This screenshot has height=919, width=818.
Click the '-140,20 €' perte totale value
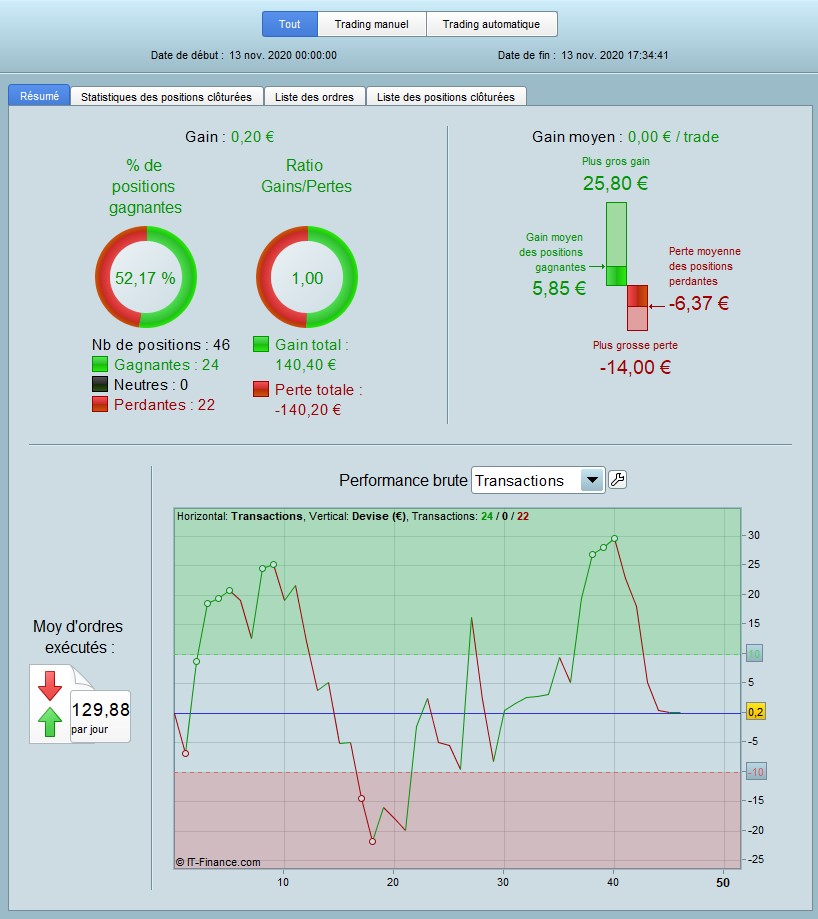[308, 410]
